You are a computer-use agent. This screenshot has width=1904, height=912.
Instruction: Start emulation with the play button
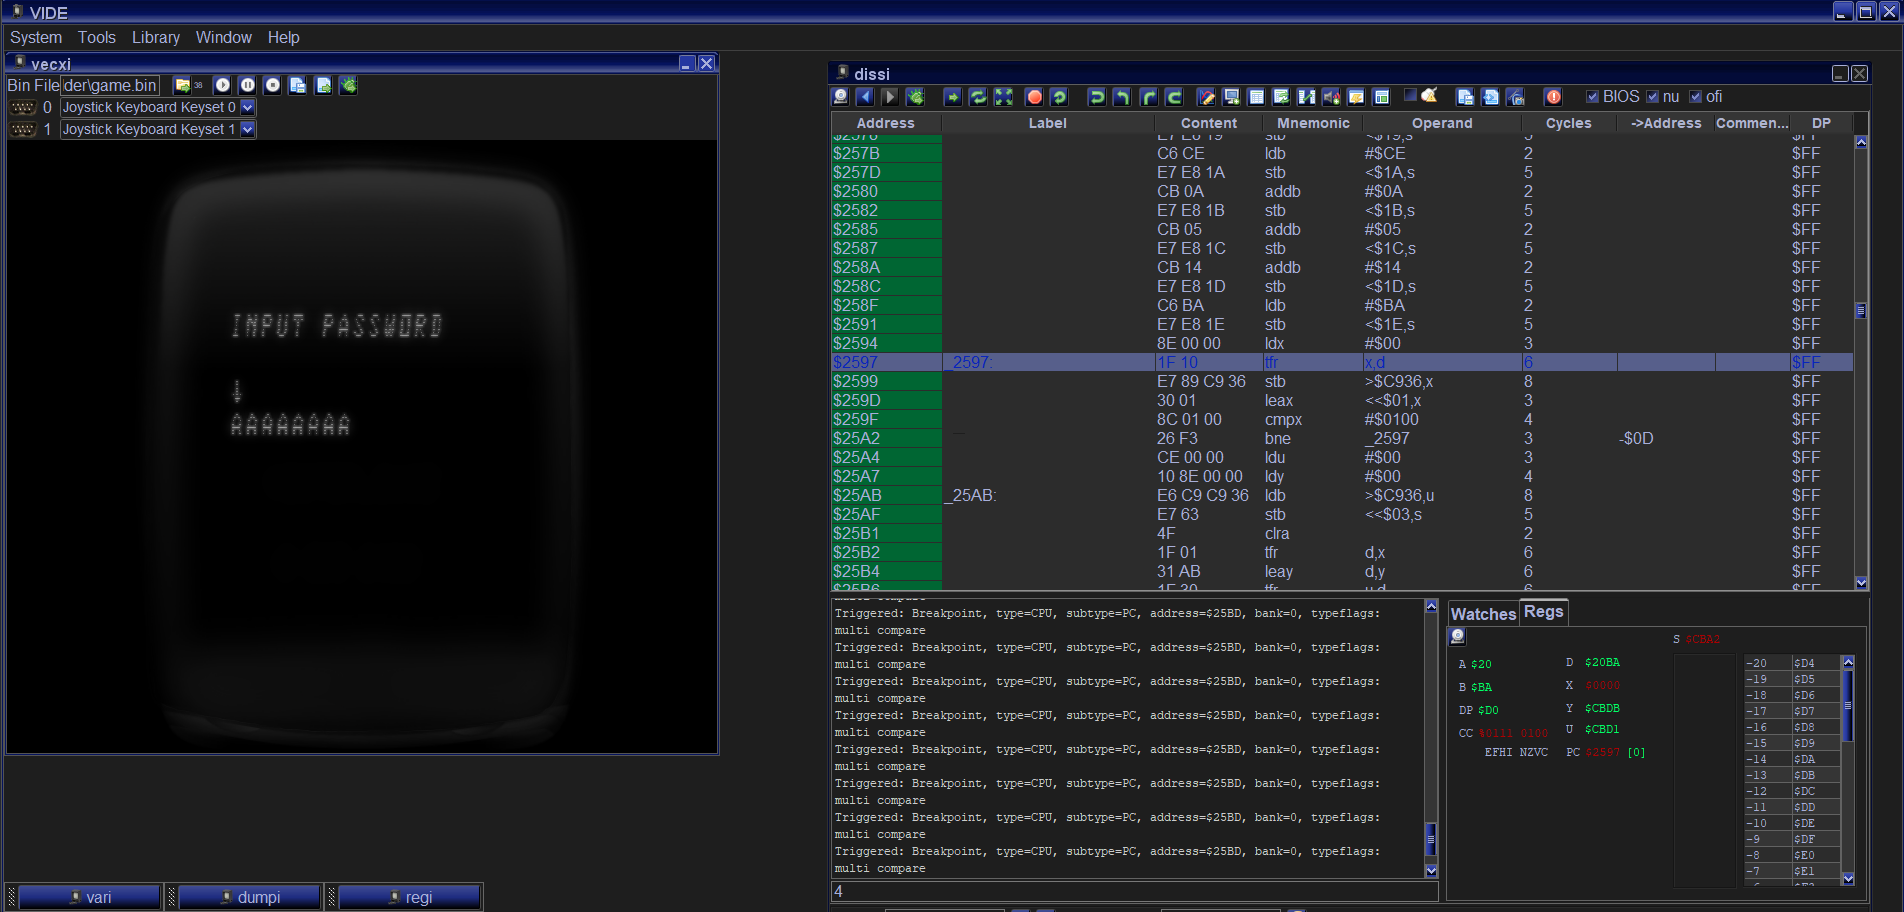click(222, 85)
